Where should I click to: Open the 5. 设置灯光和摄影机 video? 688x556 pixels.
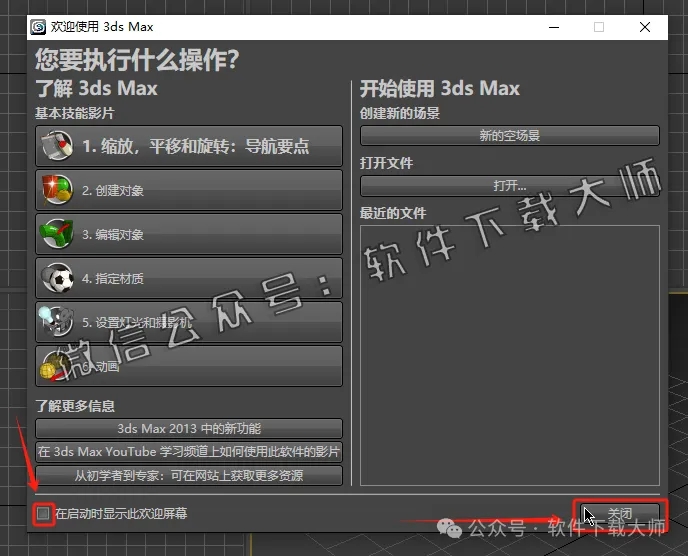tap(189, 322)
